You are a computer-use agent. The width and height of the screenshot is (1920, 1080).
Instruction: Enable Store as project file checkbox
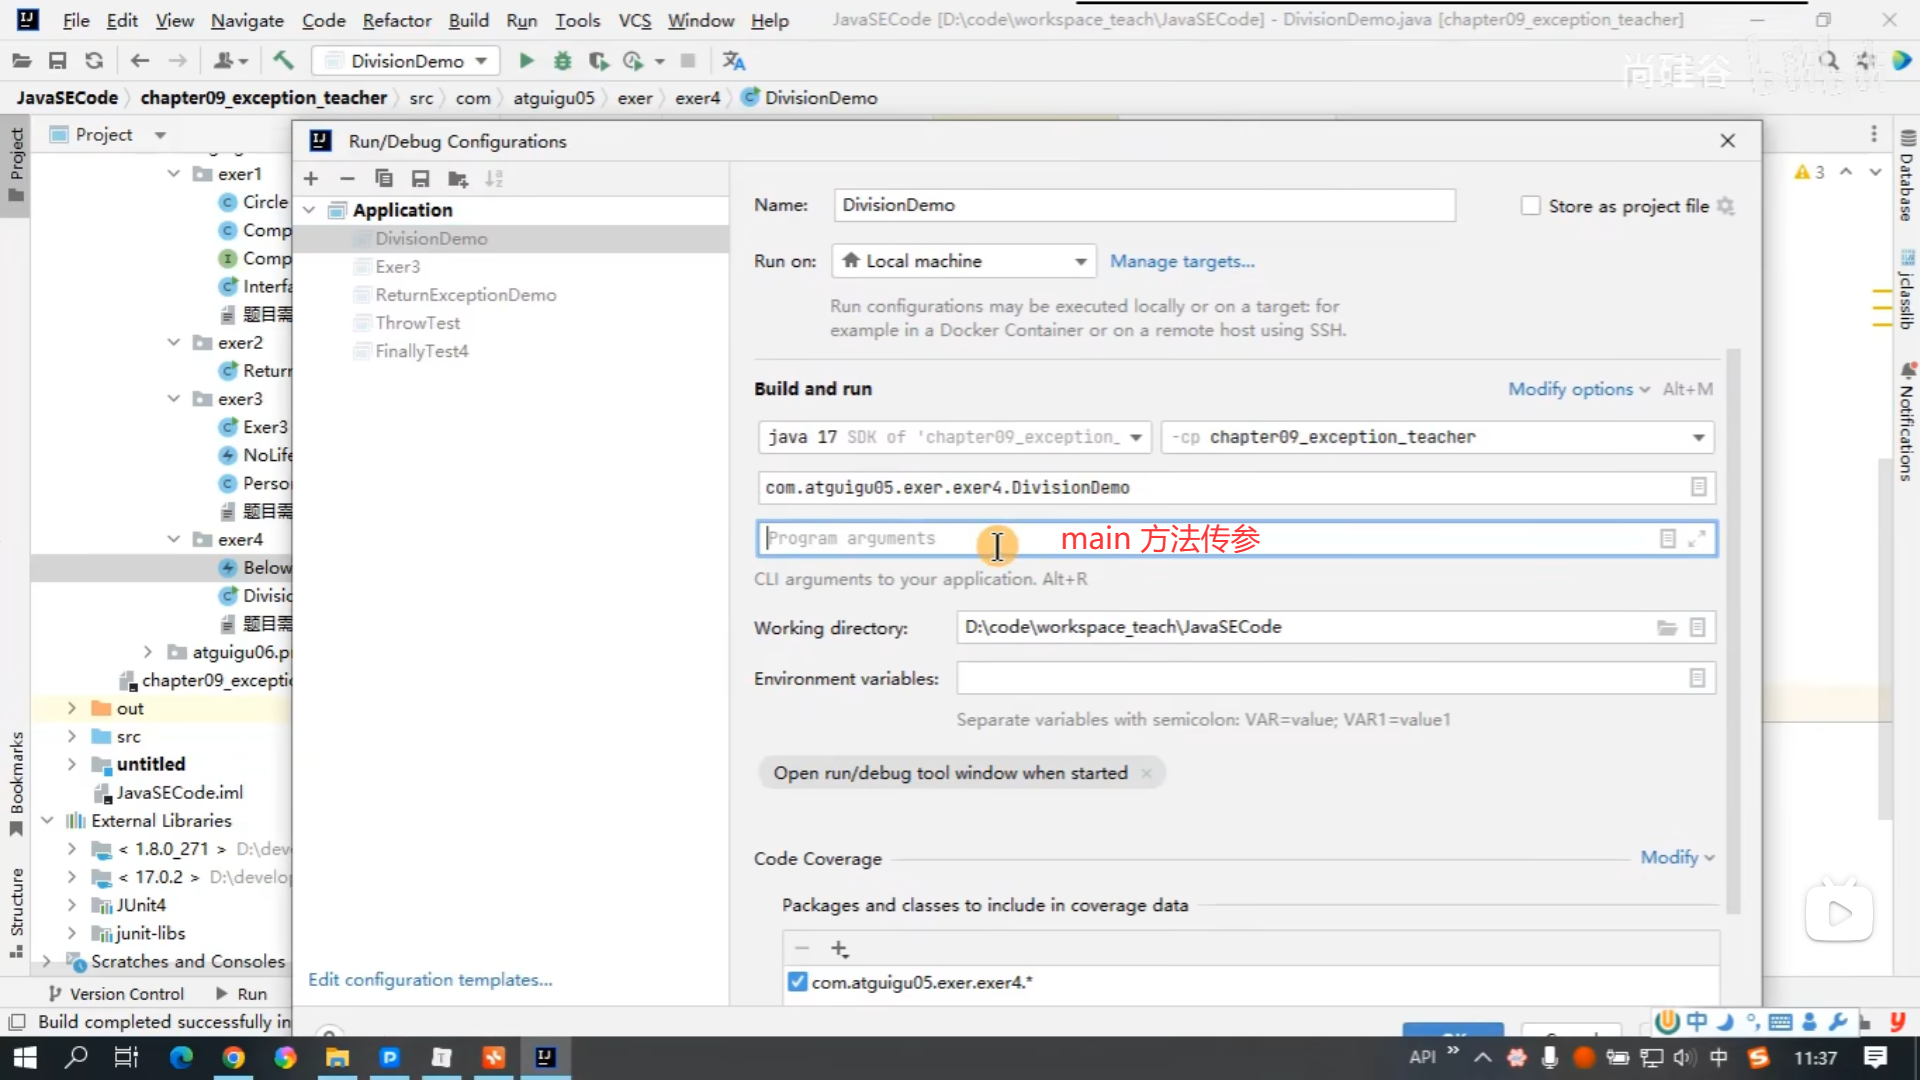coord(1530,206)
